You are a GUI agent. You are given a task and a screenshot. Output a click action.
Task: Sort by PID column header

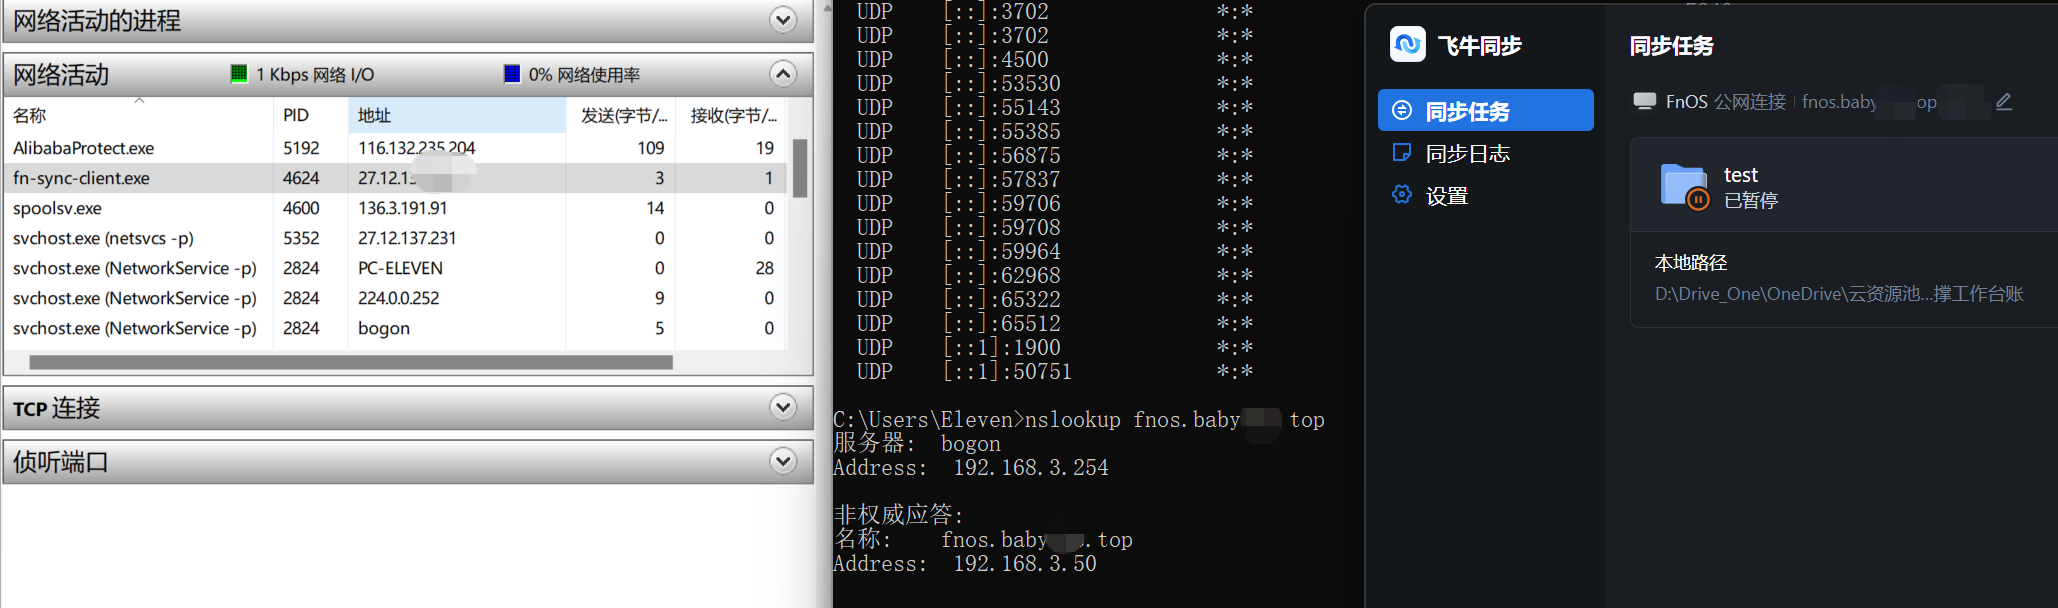click(x=310, y=115)
